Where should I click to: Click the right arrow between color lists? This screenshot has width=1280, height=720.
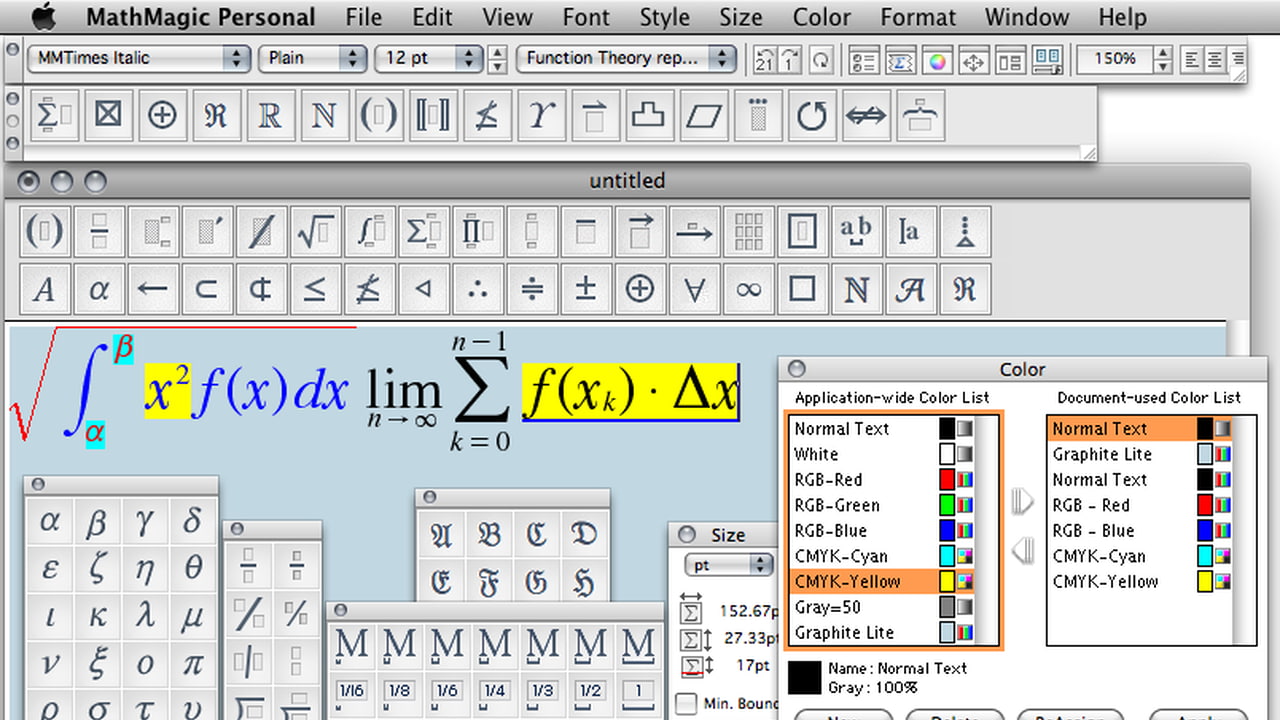tap(1022, 501)
